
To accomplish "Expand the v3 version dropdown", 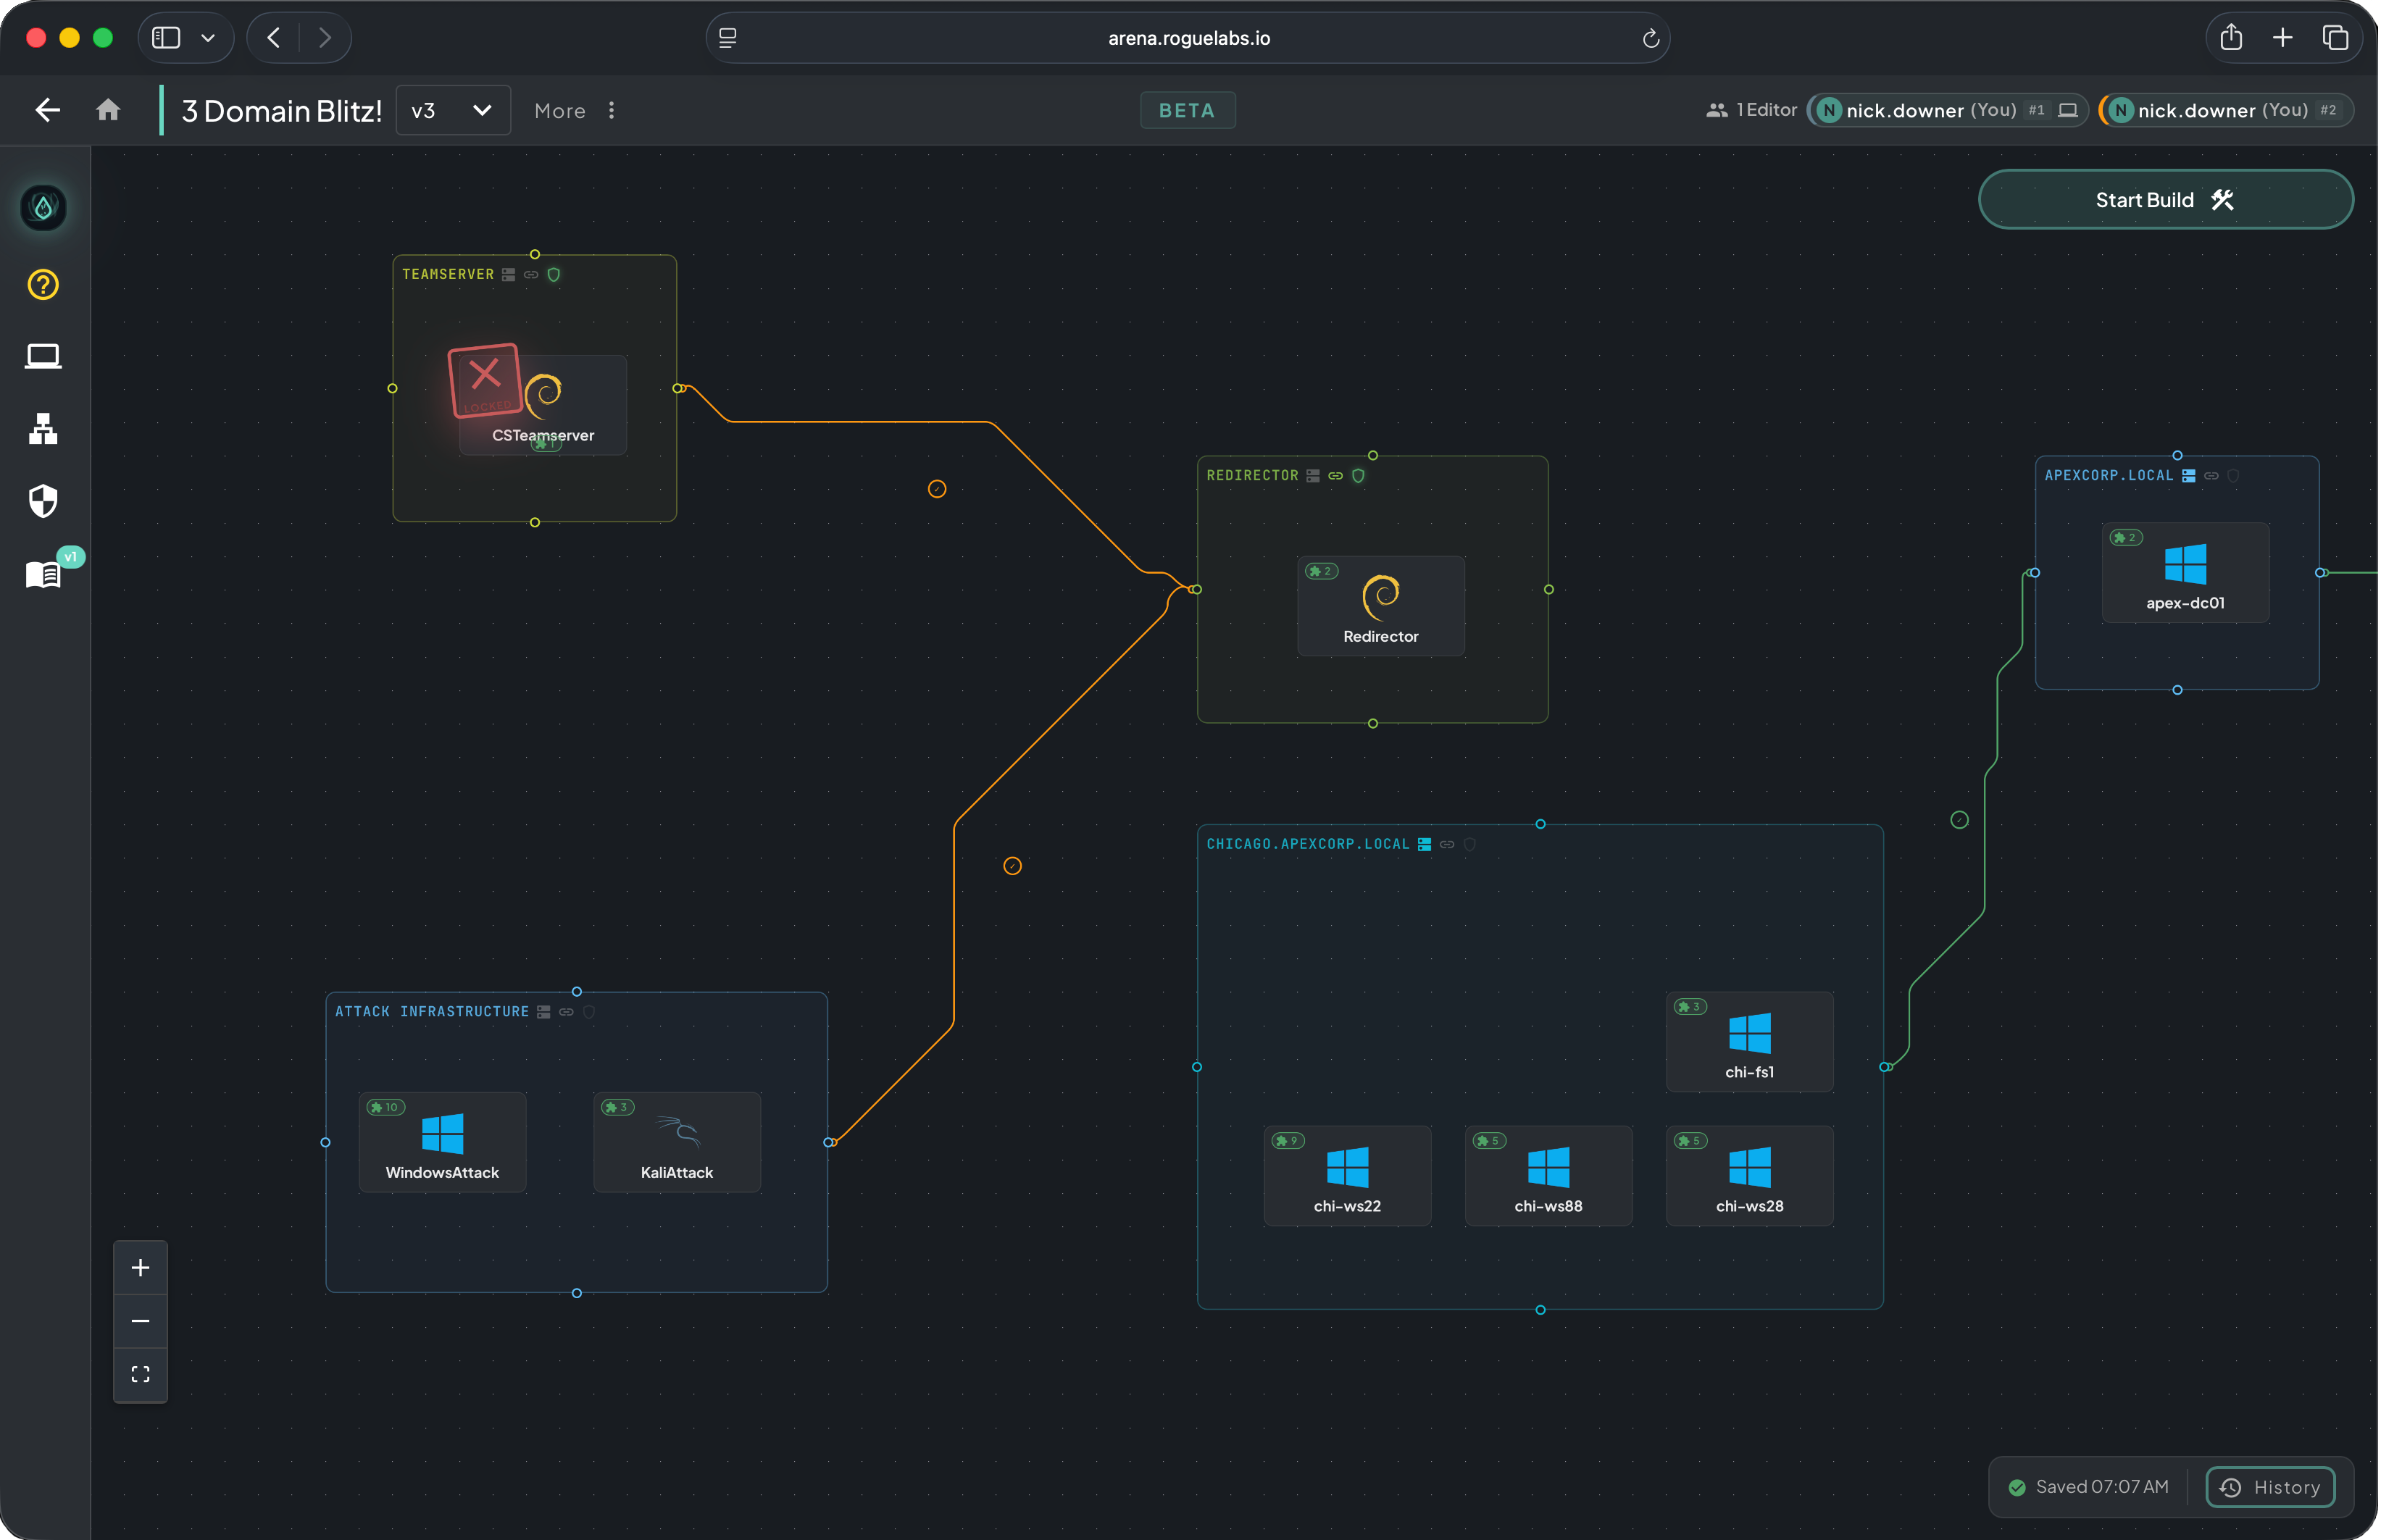I will pyautogui.click(x=453, y=110).
